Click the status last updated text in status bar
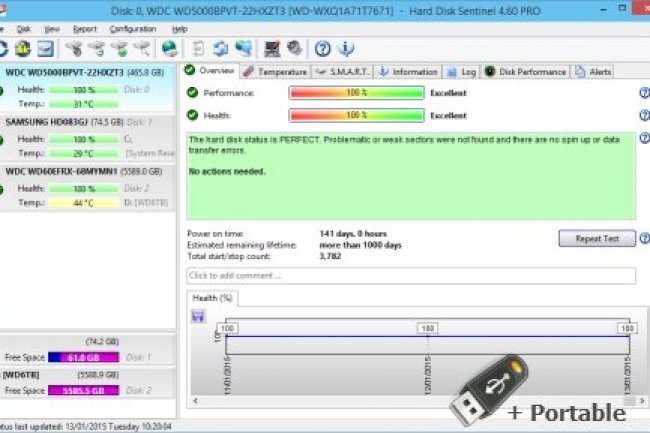This screenshot has height=433, width=650. pyautogui.click(x=86, y=426)
